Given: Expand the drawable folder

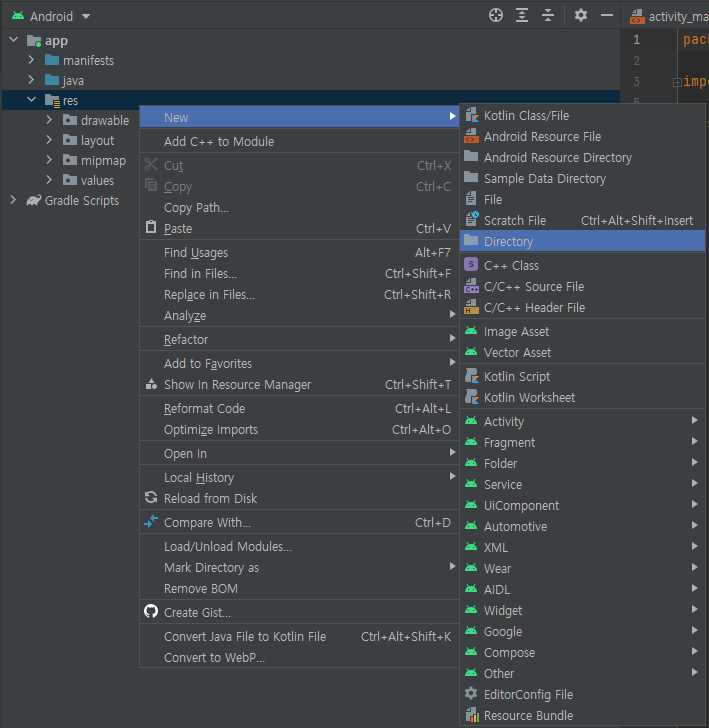Looking at the screenshot, I should pyautogui.click(x=49, y=120).
